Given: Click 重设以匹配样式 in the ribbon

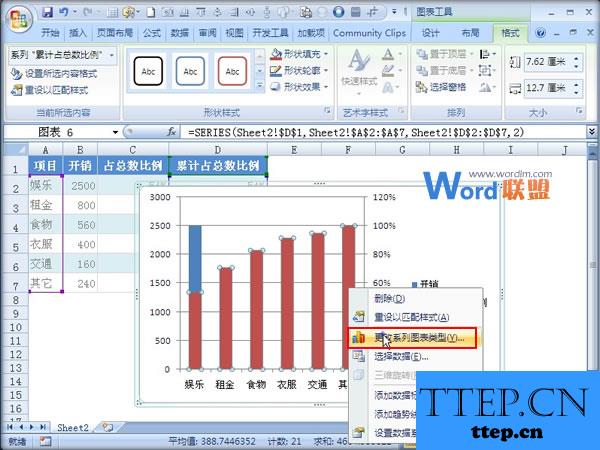Looking at the screenshot, I should [50, 90].
